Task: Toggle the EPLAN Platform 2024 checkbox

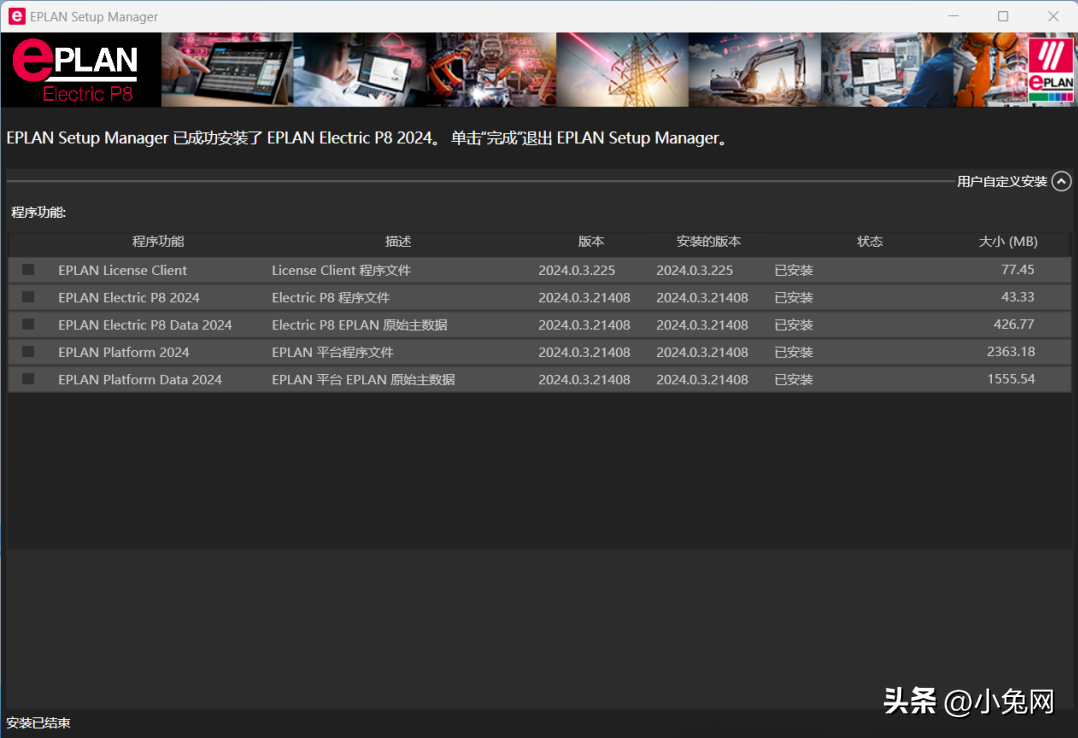Action: (28, 352)
